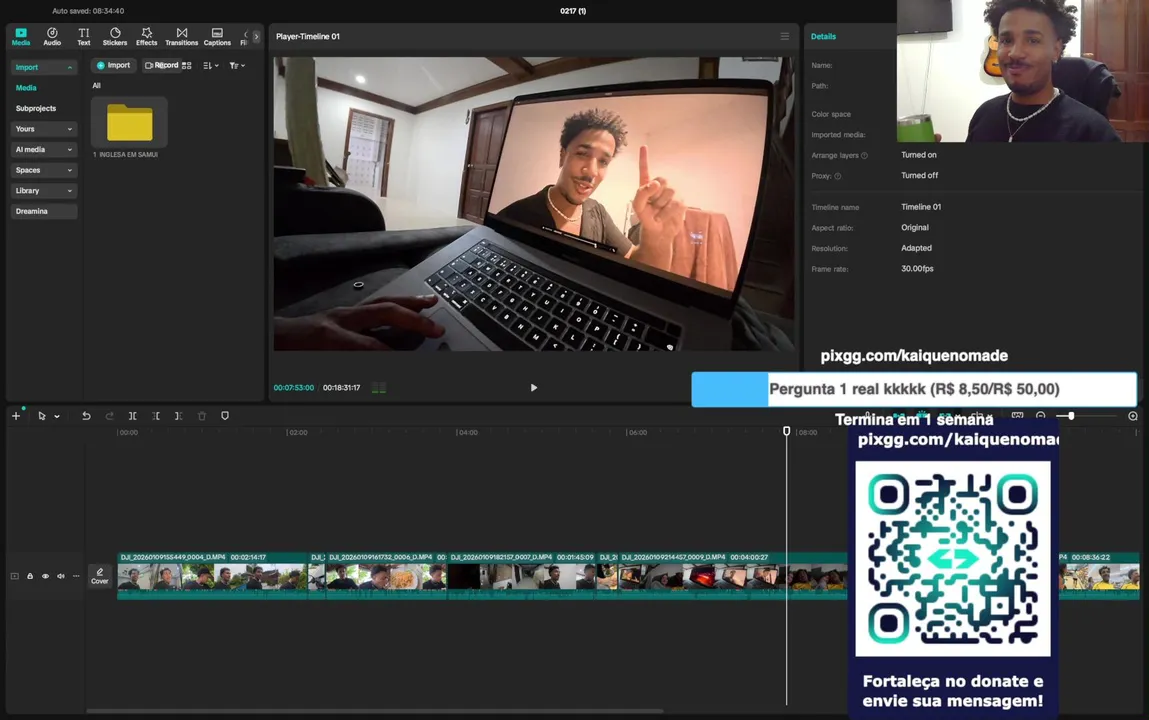Open the Stickers tab
This screenshot has width=1149, height=720.
[114, 37]
